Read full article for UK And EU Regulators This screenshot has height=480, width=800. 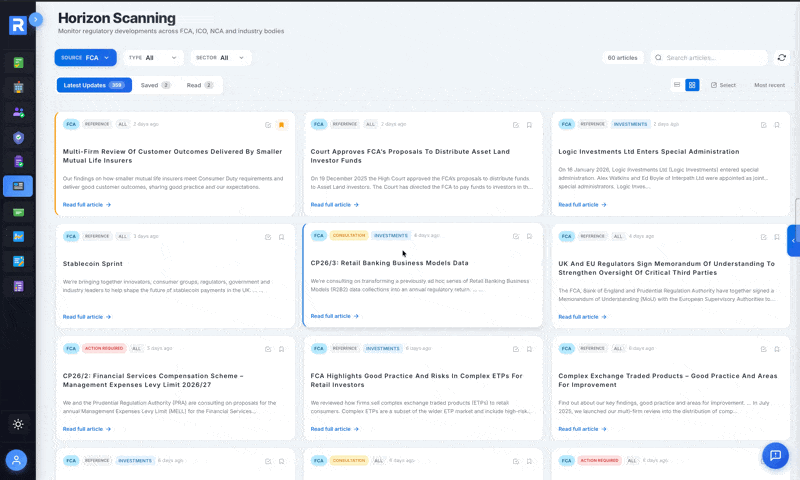coord(582,317)
